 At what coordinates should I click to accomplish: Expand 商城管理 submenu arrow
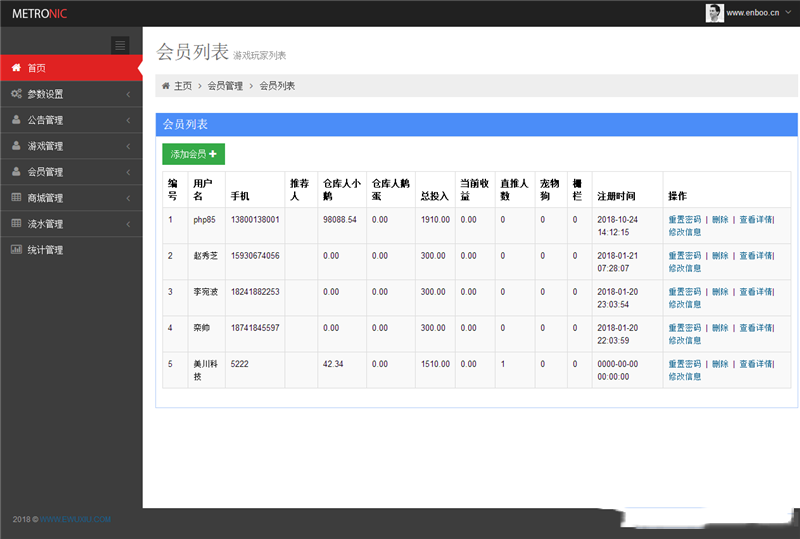[128, 198]
